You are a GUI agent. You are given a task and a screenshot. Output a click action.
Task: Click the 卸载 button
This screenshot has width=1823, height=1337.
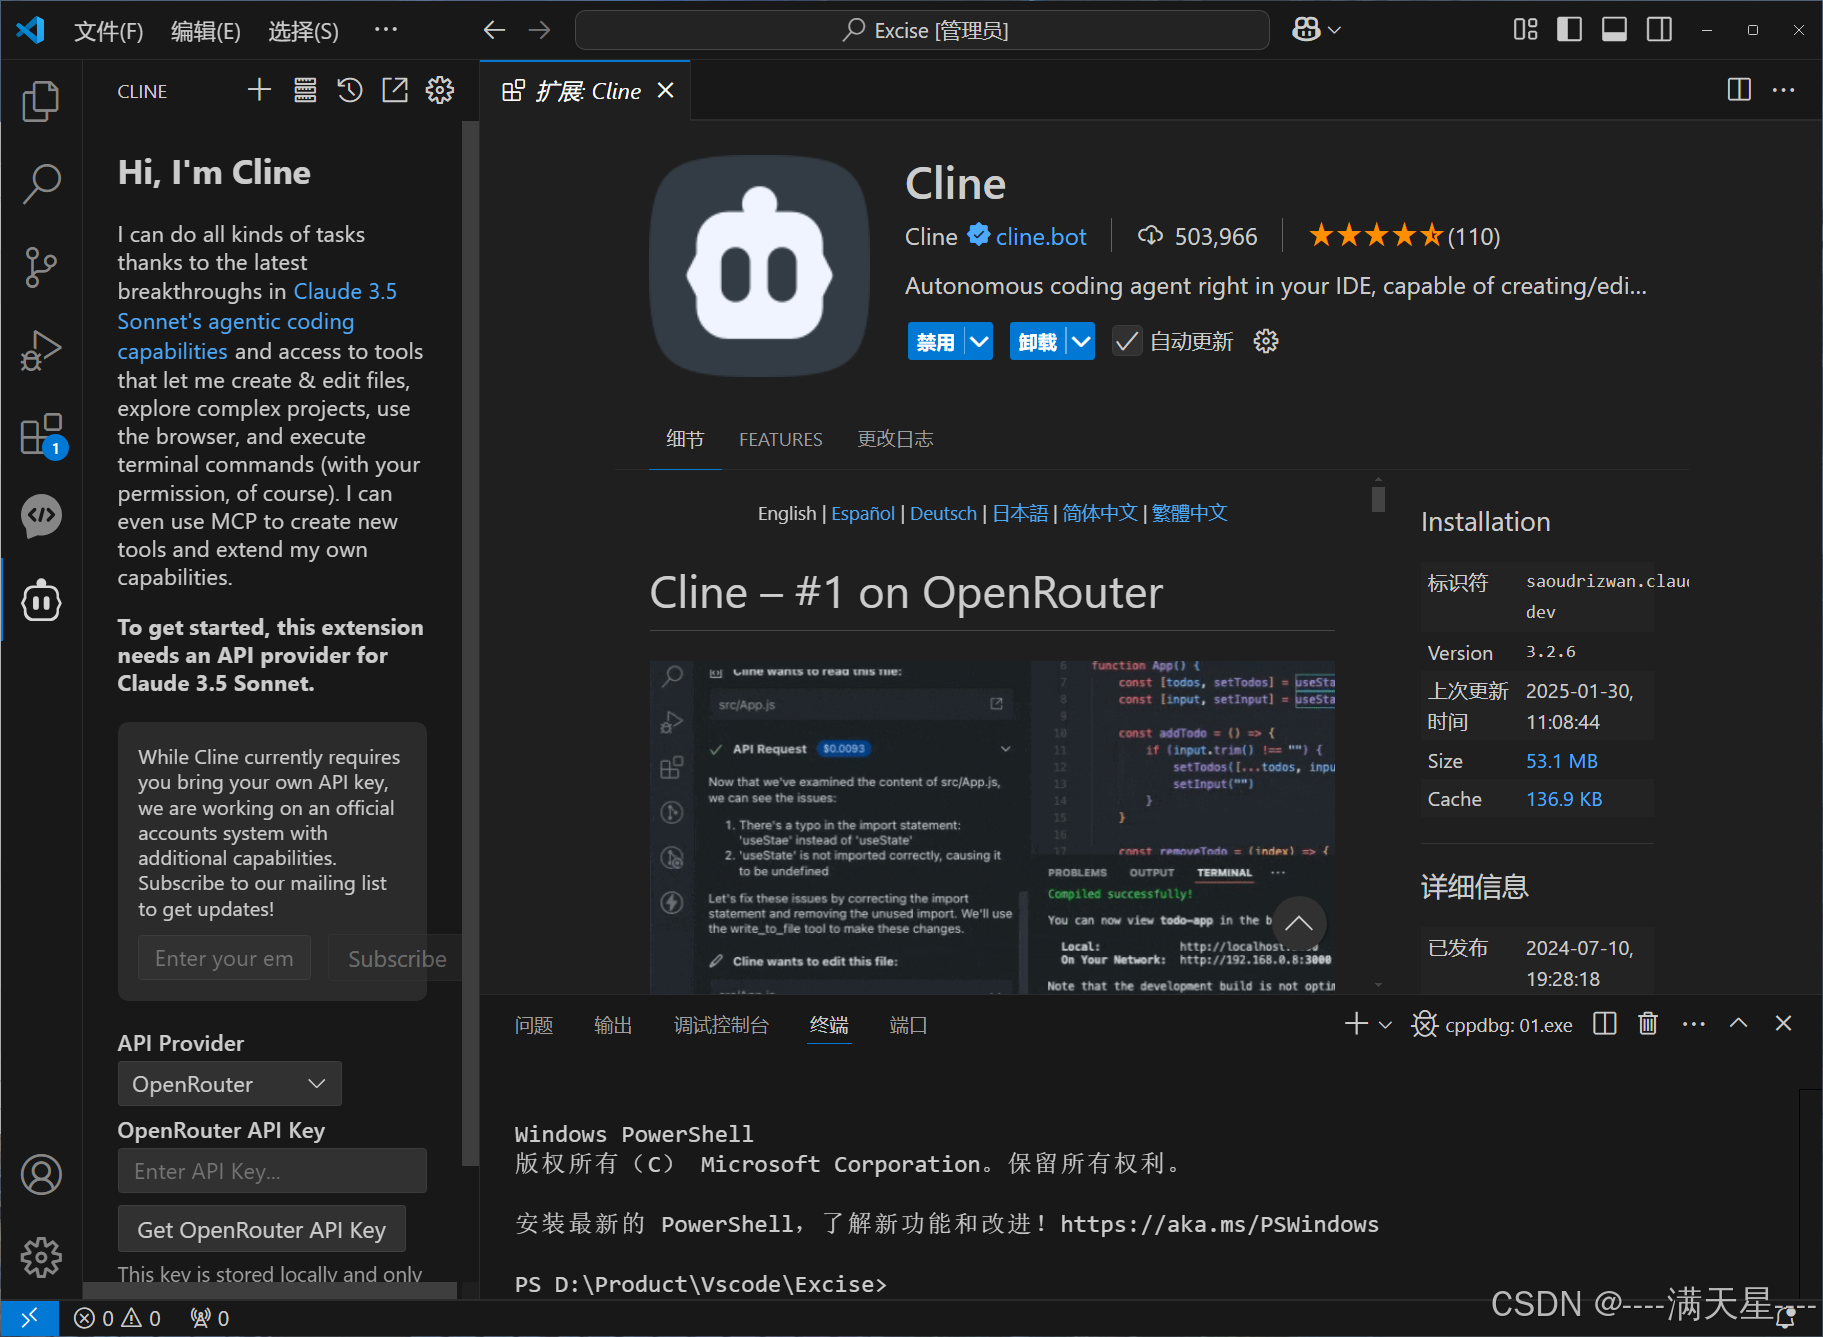click(1038, 342)
